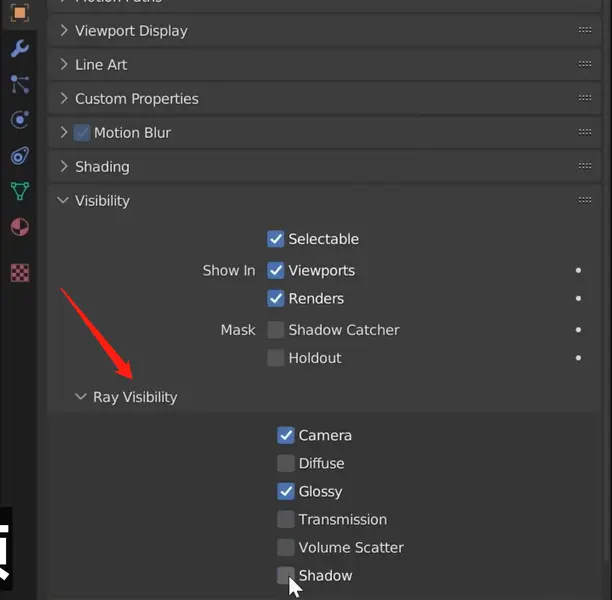Enable Volume Scatter ray visibility

click(x=286, y=547)
